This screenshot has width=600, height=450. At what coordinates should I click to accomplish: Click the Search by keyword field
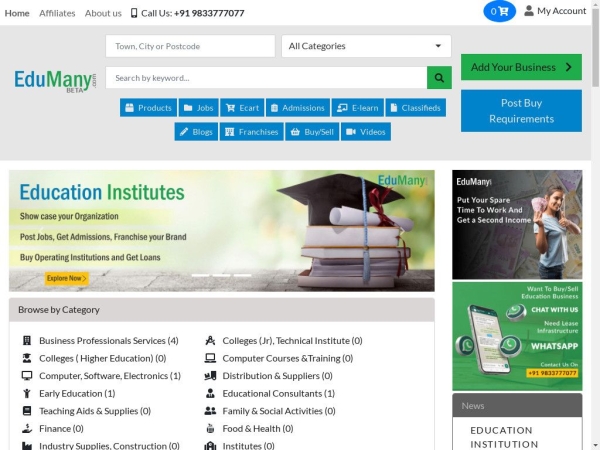[x=266, y=78]
